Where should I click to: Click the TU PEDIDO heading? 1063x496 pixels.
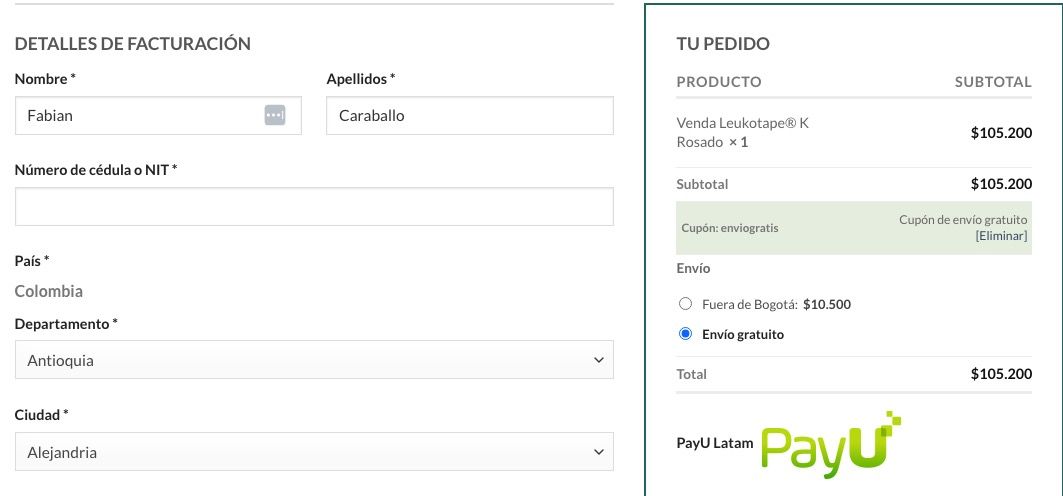(723, 44)
